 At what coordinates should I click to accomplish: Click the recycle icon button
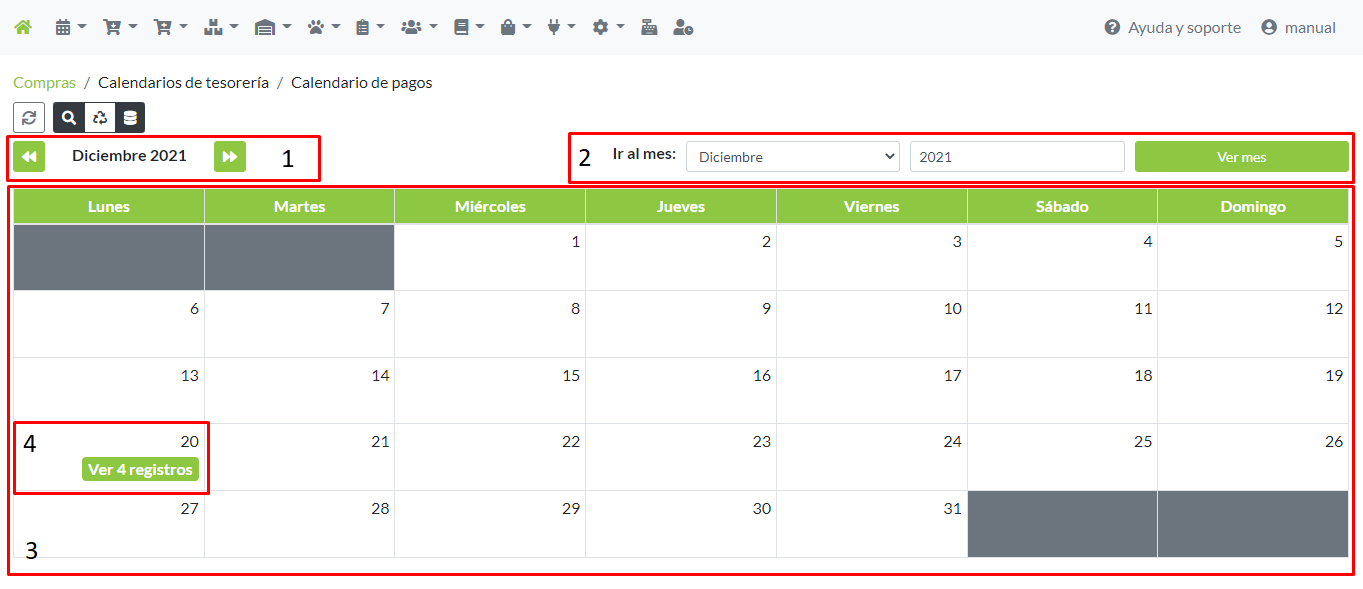(99, 117)
